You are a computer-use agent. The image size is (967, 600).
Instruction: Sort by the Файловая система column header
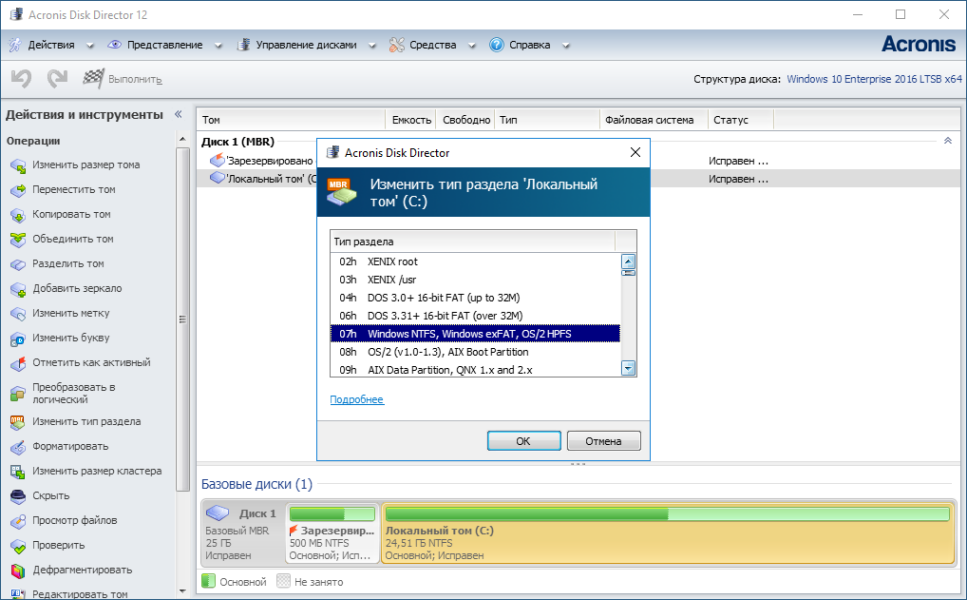653,120
